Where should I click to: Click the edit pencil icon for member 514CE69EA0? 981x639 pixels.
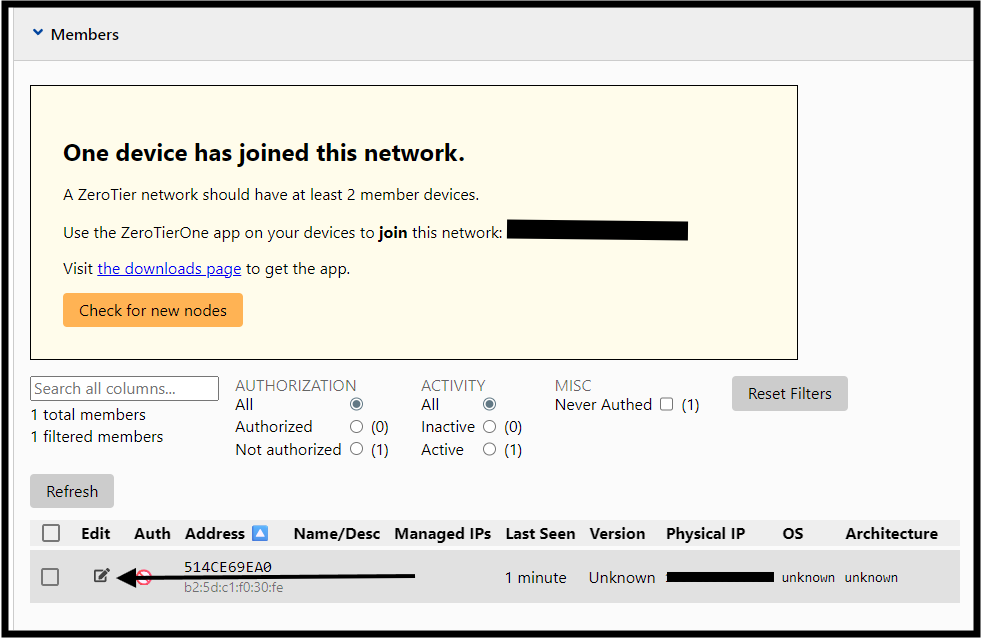(101, 576)
